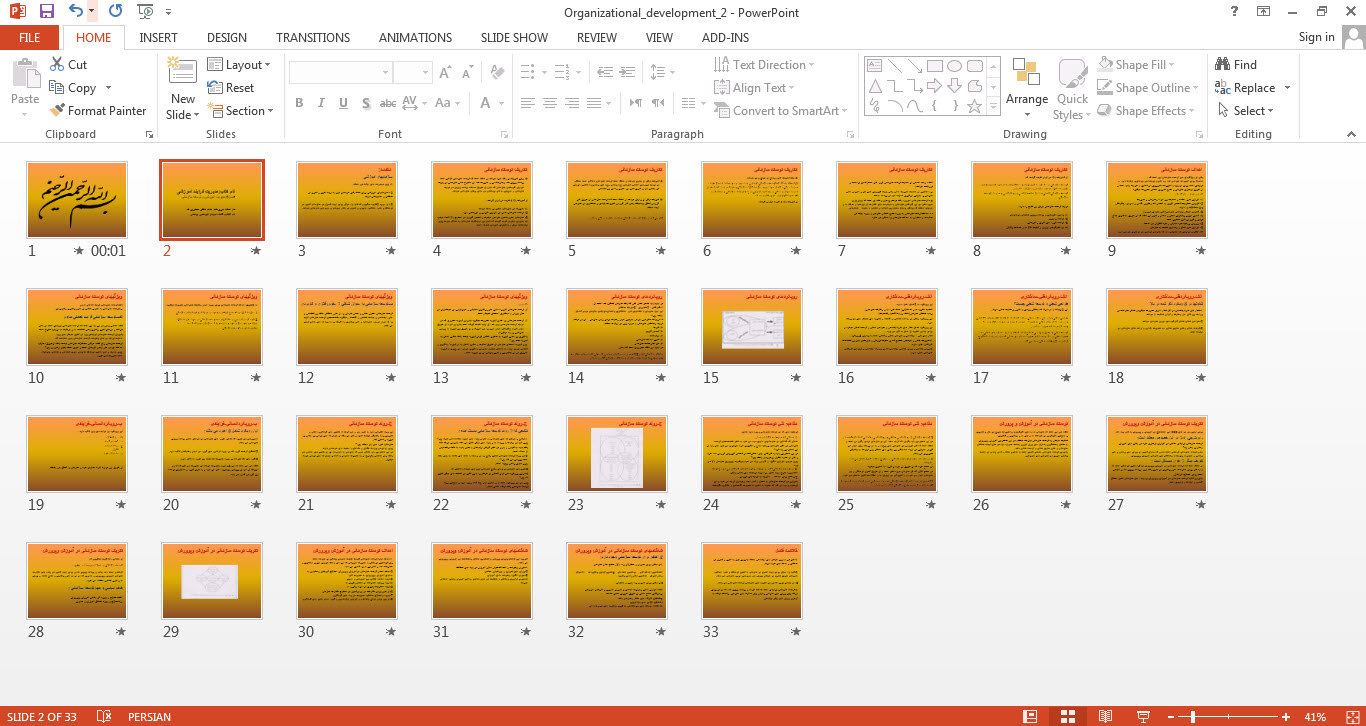Click the Select tool in Editing group
The image size is (1366, 726).
coord(1246,111)
